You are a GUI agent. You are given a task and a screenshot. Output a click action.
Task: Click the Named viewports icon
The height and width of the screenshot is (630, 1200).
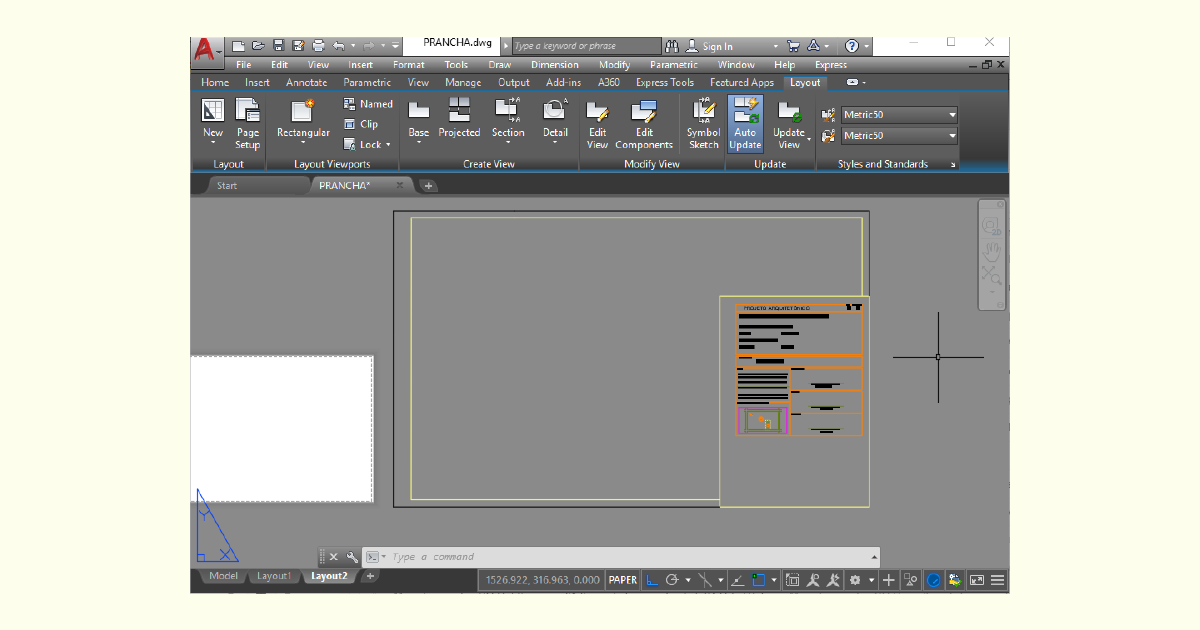pos(368,104)
